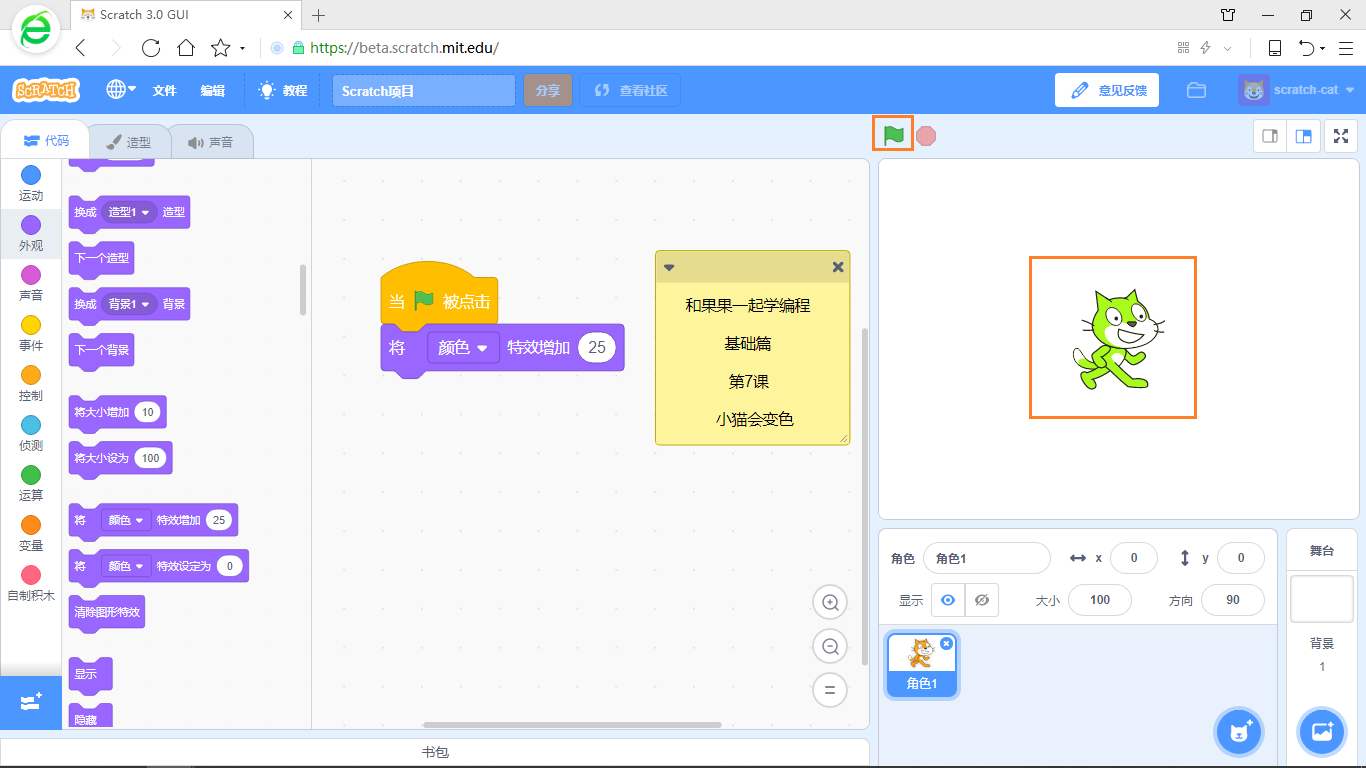1366x768 pixels.
Task: Close the yellow comment note
Action: [838, 267]
